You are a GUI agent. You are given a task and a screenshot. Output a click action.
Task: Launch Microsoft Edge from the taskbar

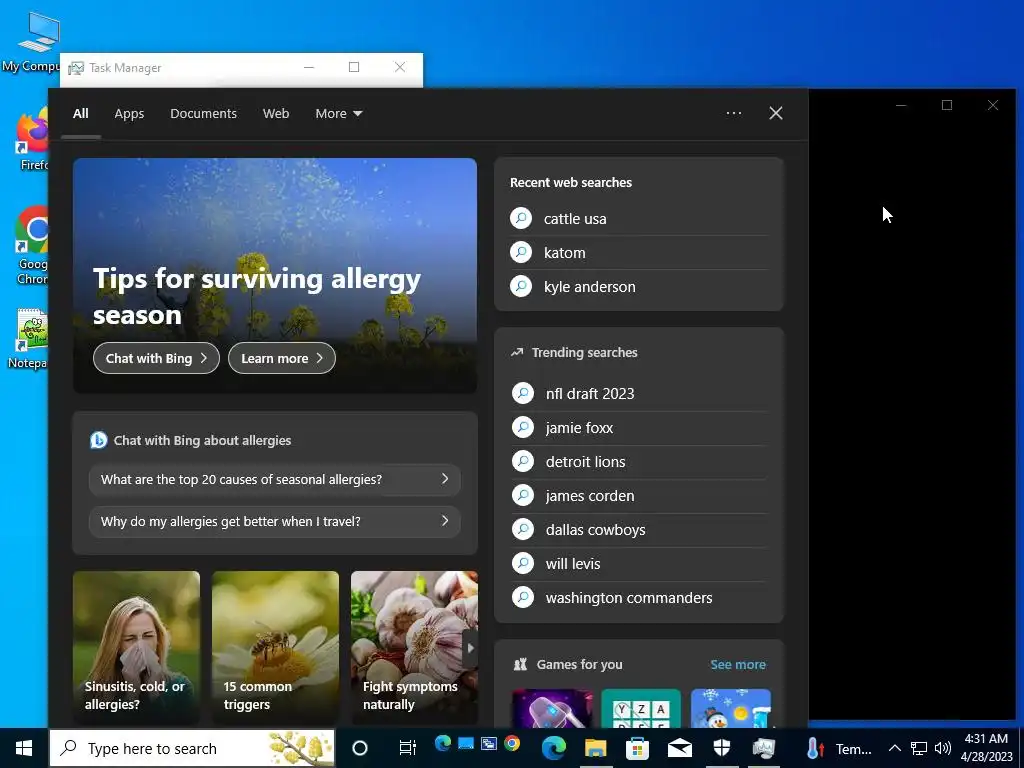coord(553,748)
